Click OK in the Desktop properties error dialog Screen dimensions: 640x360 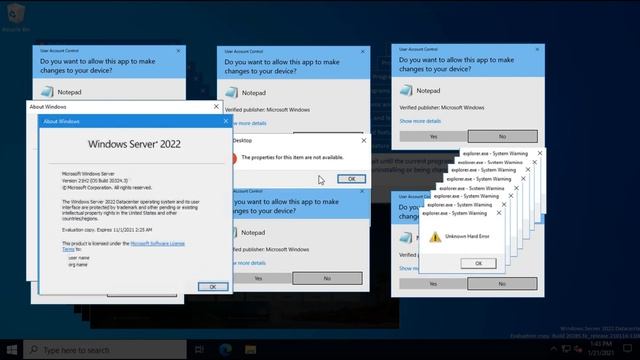(351, 179)
